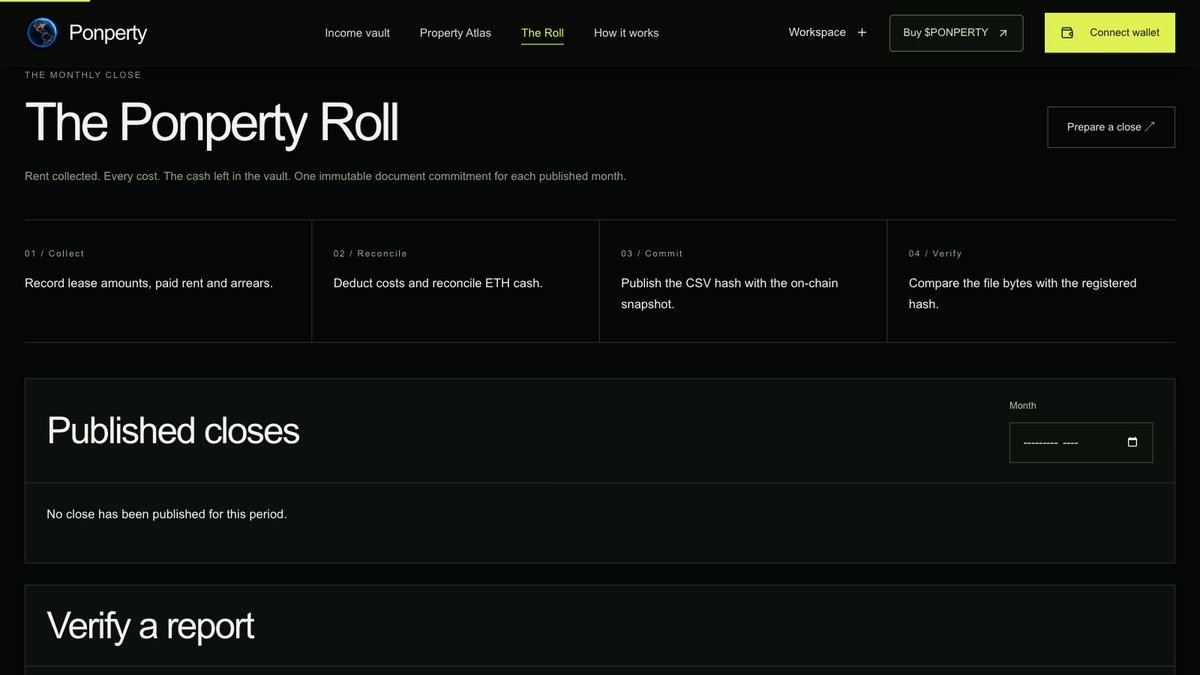Click the '04 / Verify' step label
The image size is (1200, 675).
tap(935, 254)
